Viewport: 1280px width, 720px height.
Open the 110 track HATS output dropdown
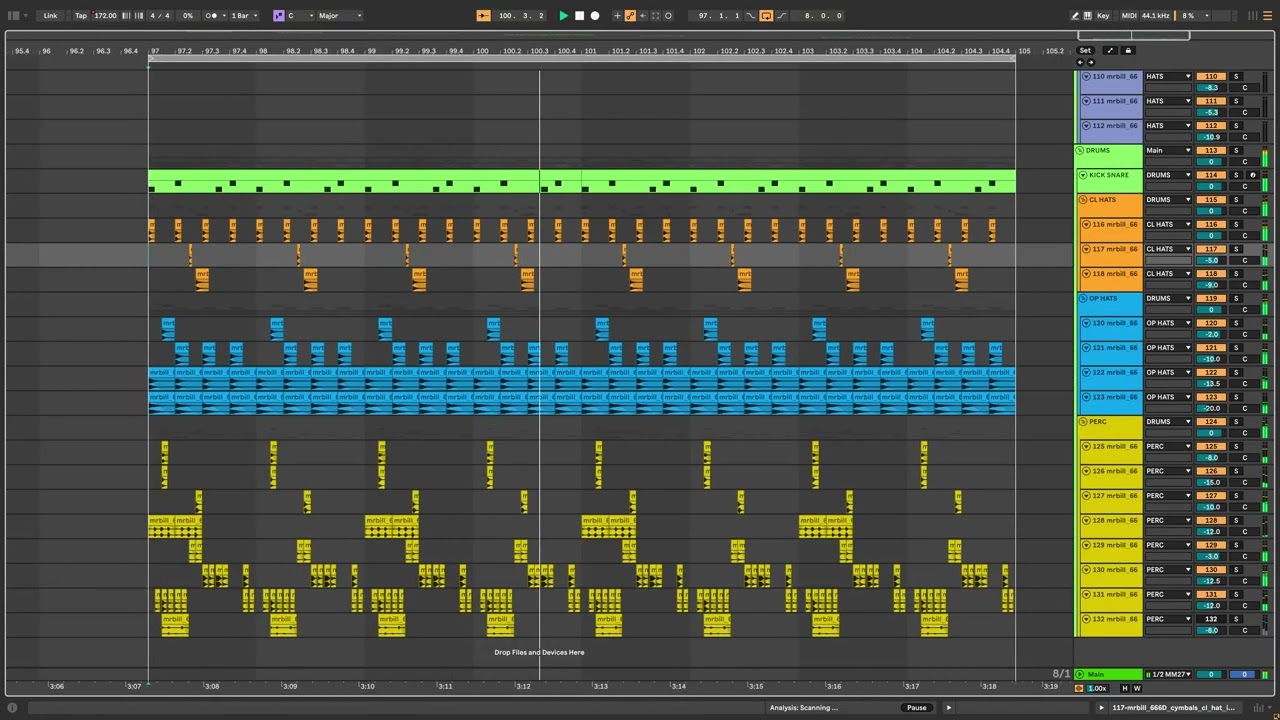[x=1168, y=77]
